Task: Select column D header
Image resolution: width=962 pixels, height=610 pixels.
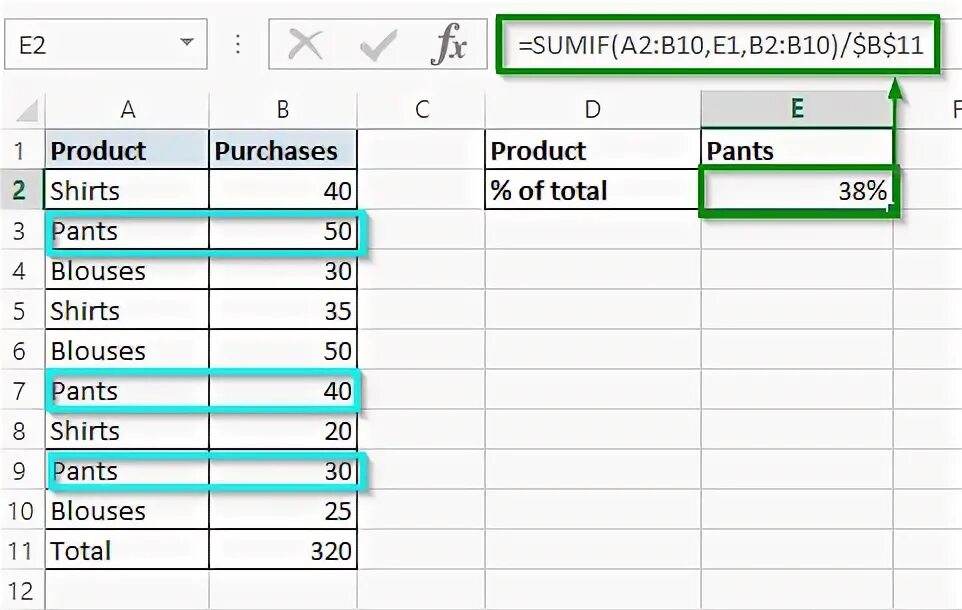Action: click(x=593, y=110)
